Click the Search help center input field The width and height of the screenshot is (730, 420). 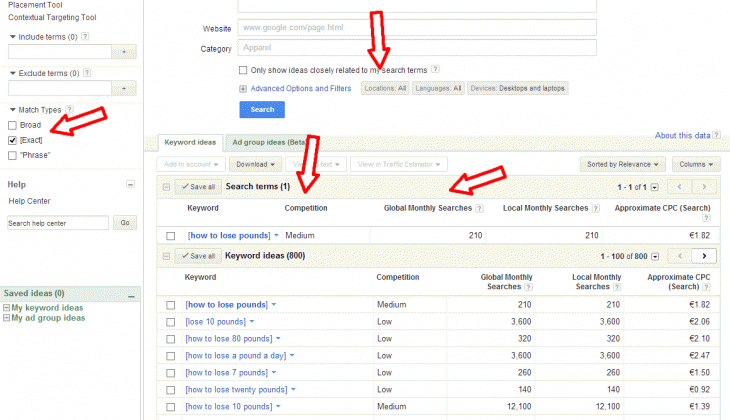click(57, 222)
